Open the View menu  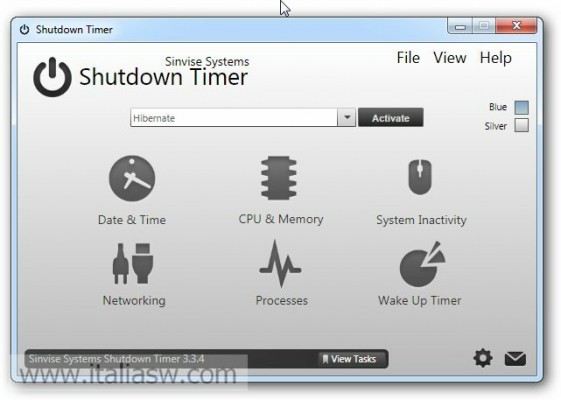point(450,58)
